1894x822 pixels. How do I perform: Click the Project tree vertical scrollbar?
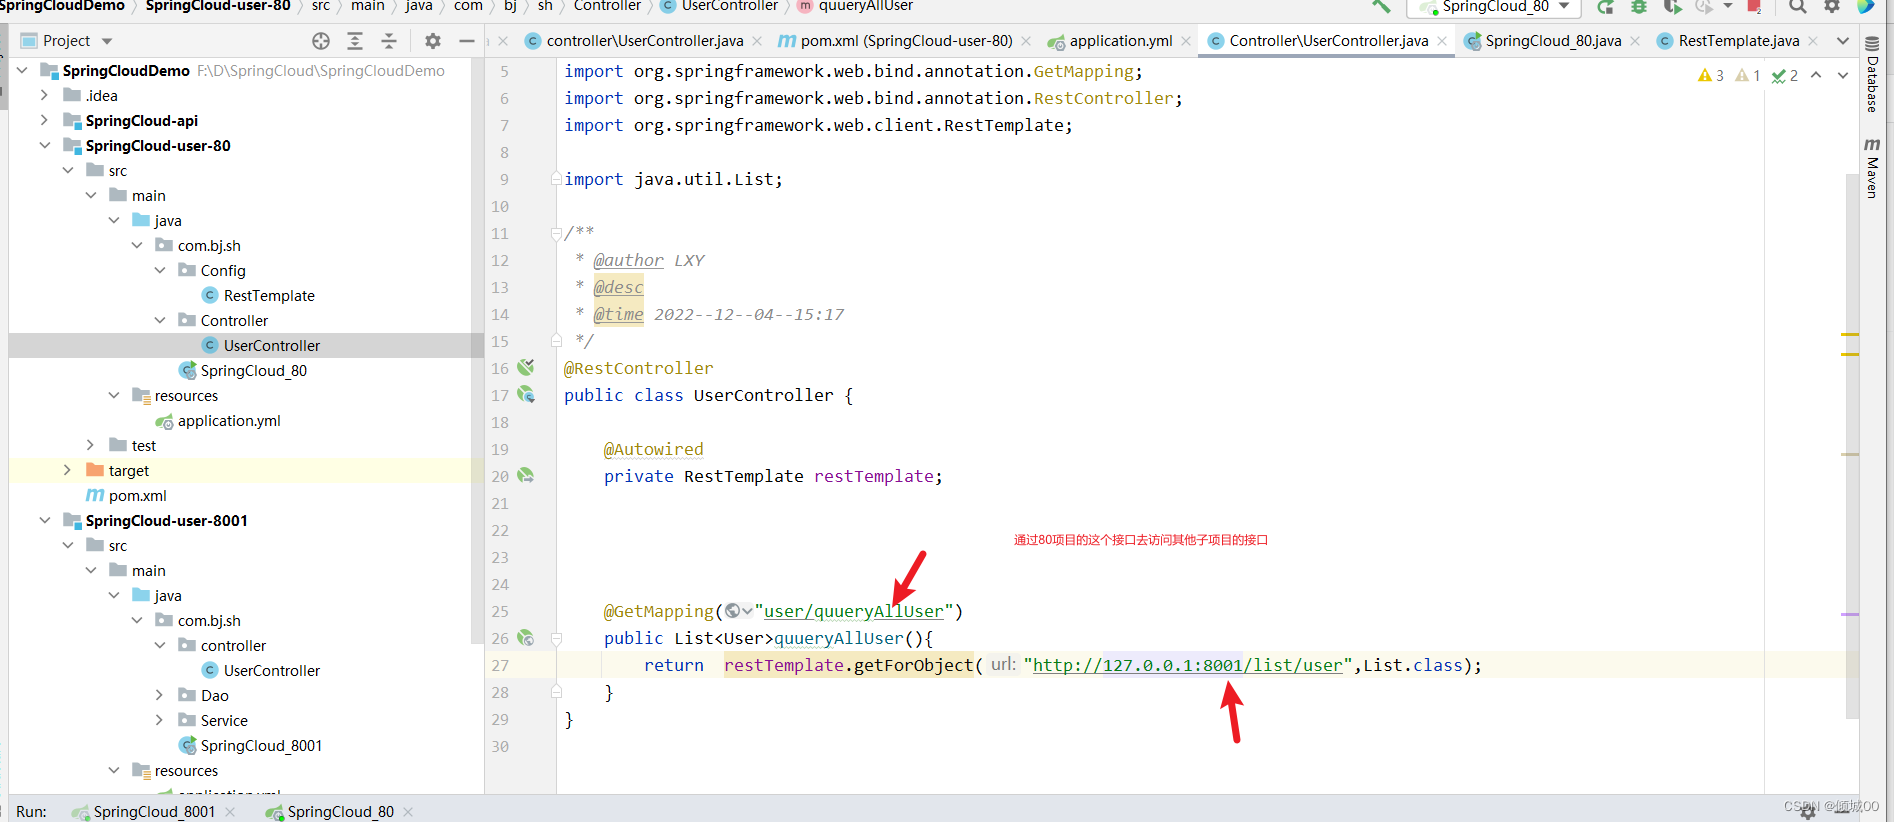tap(477, 351)
